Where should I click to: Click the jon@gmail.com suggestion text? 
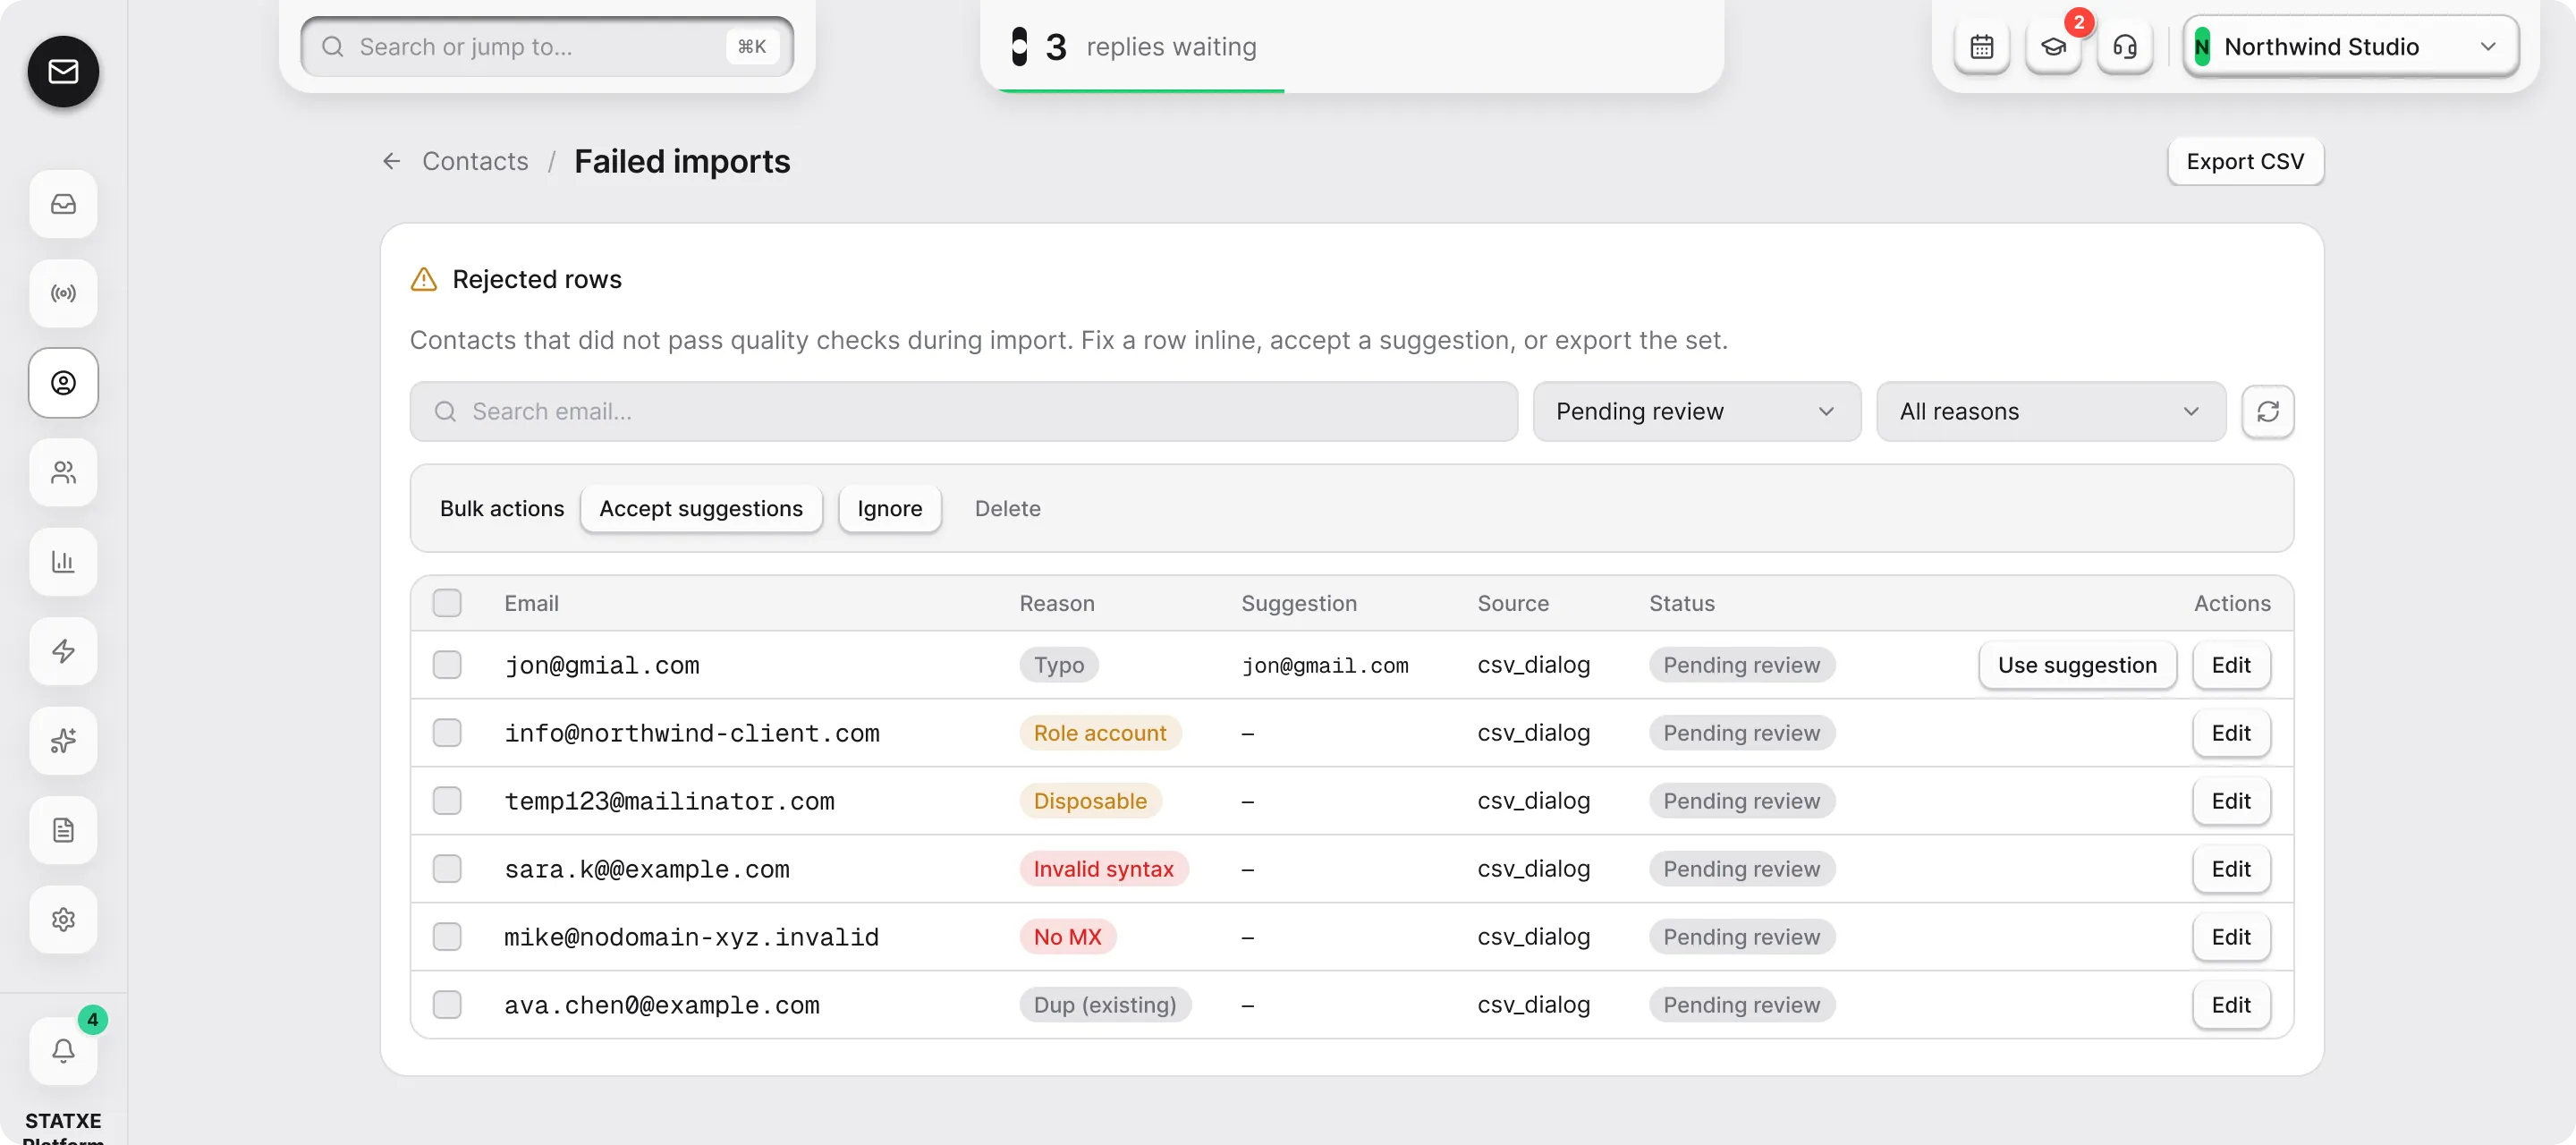(1324, 665)
